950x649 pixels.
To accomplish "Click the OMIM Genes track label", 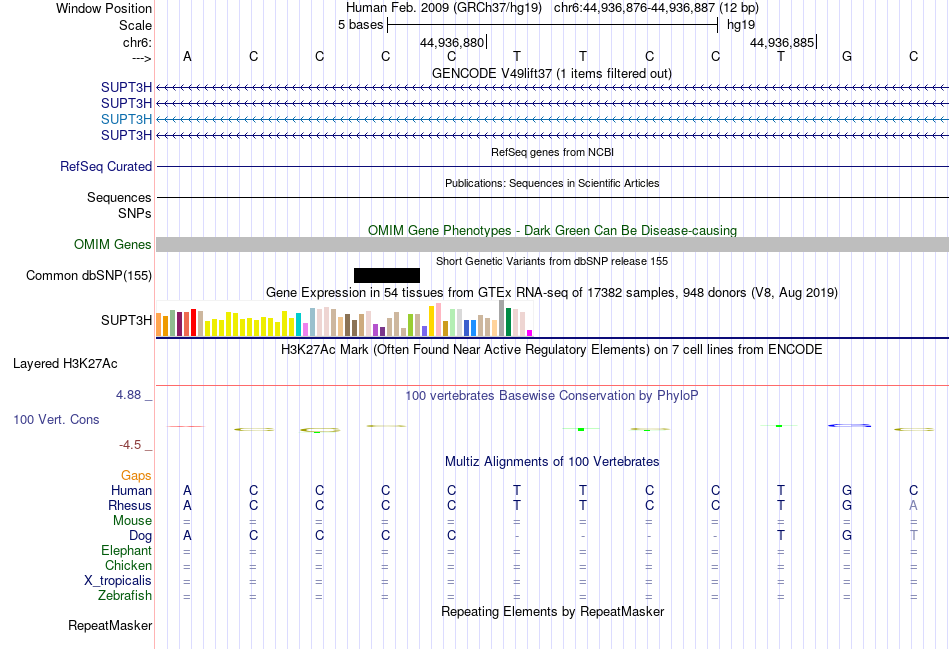I will (113, 244).
